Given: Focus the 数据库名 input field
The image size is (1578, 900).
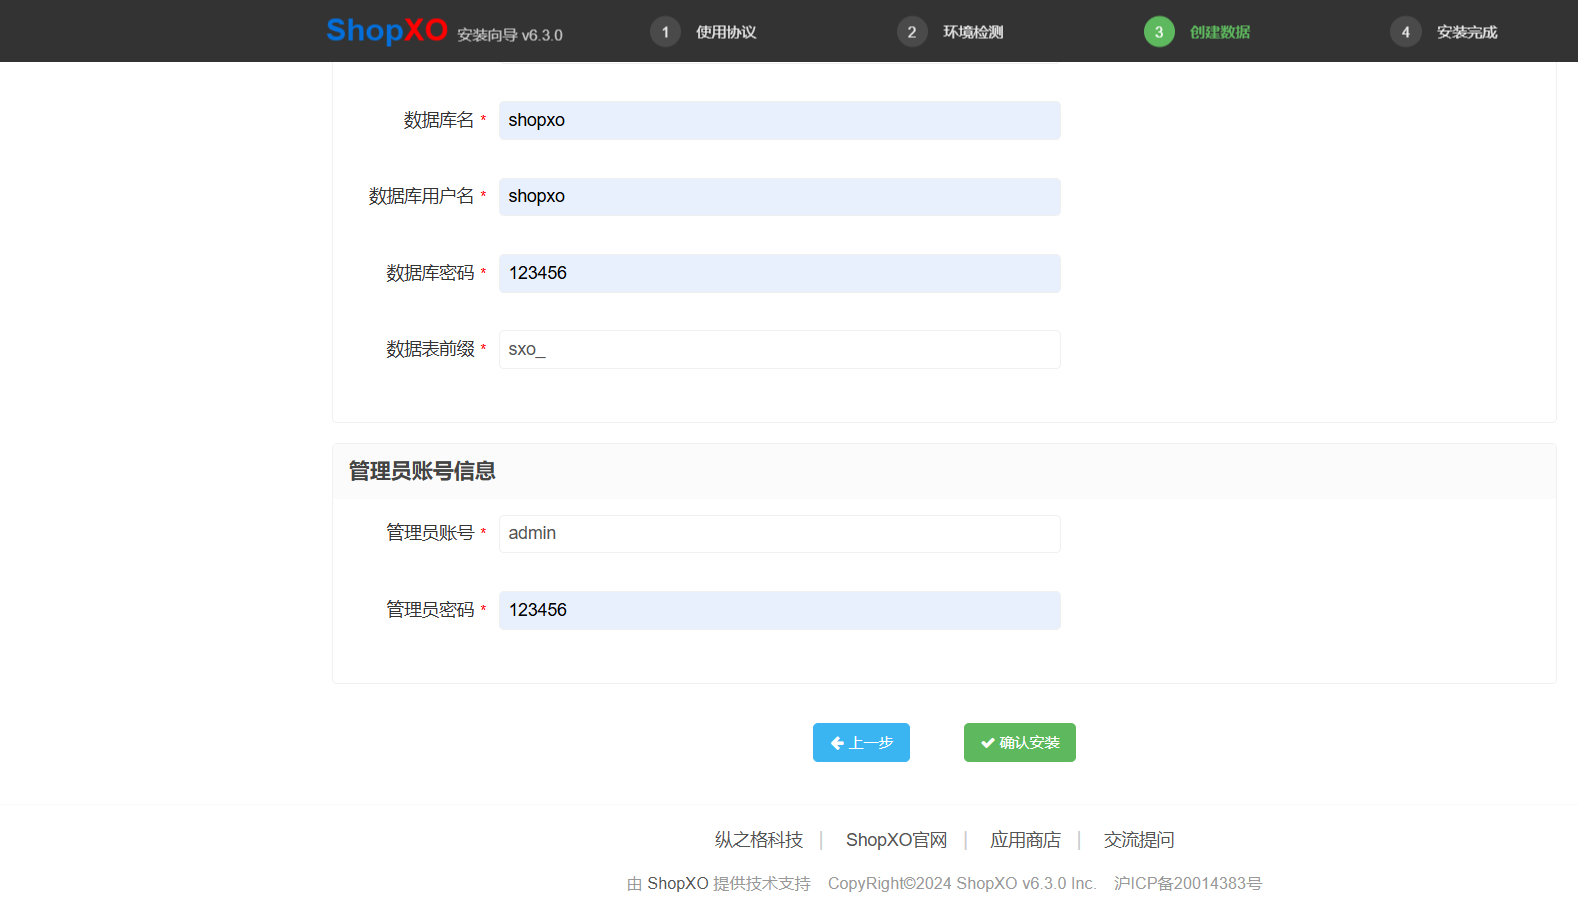Looking at the screenshot, I should pyautogui.click(x=780, y=120).
